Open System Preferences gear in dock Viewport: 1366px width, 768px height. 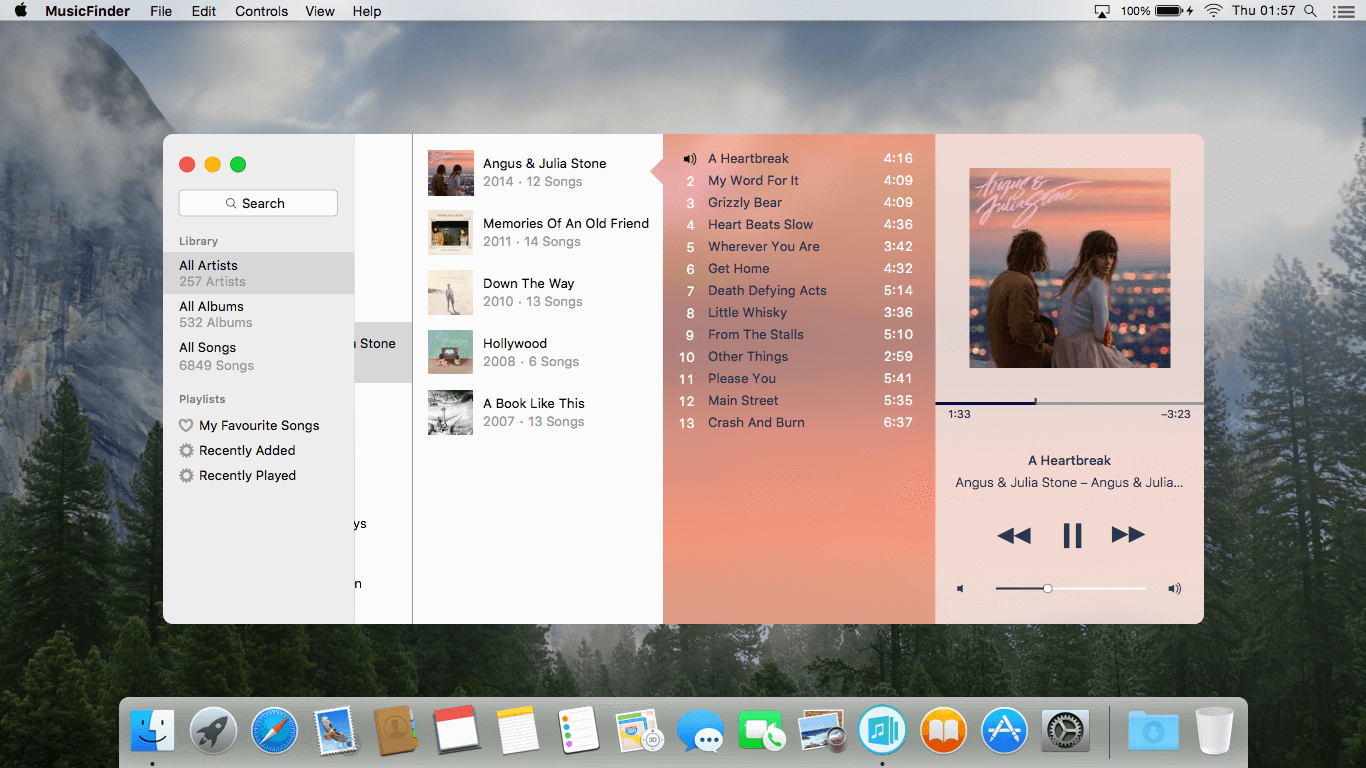tap(1065, 731)
